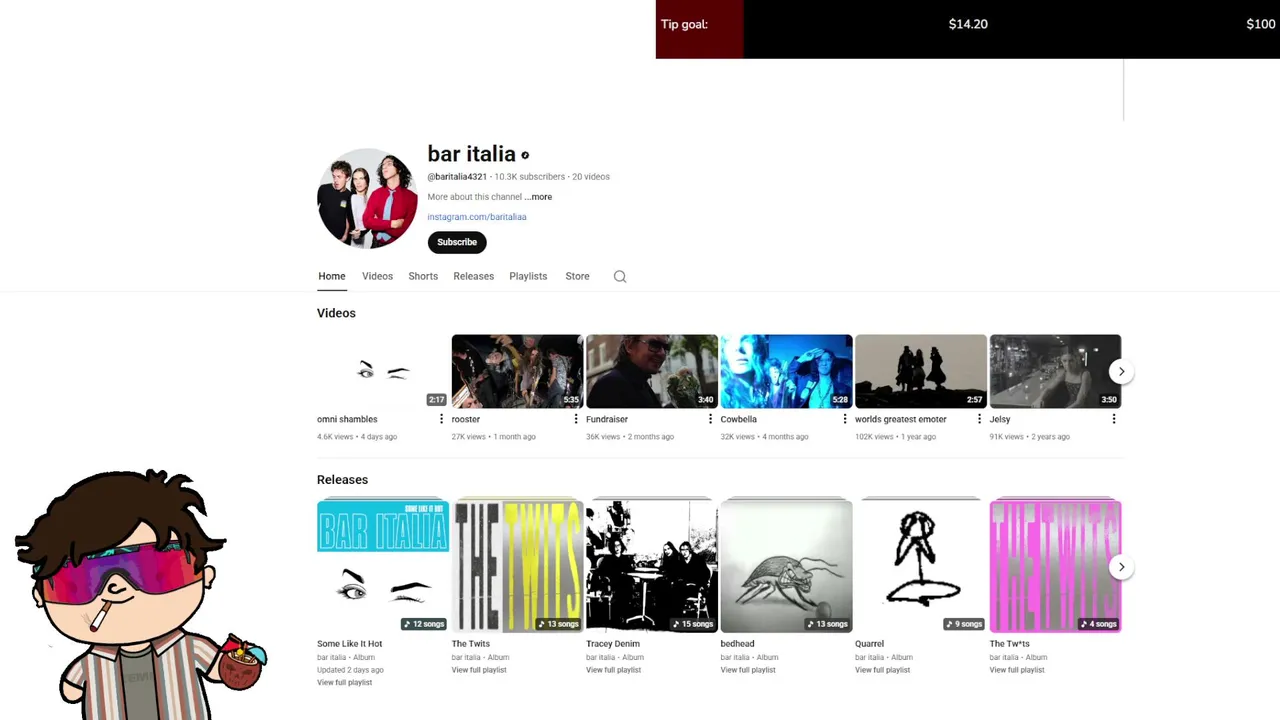Viewport: 1280px width, 720px height.
Task: View full playlist for Some Like It Hot
Action: pos(344,682)
